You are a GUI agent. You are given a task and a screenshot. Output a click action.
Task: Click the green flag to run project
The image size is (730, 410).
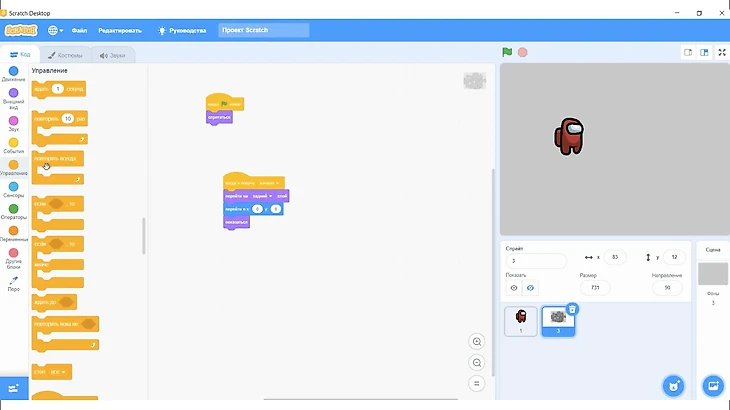pyautogui.click(x=507, y=52)
